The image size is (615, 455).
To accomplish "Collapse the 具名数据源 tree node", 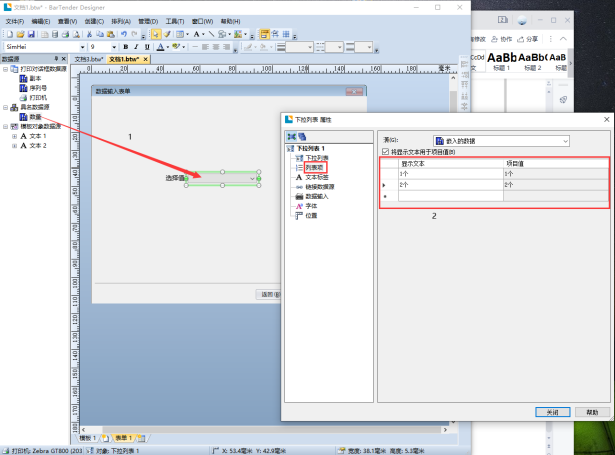I will pos(5,107).
